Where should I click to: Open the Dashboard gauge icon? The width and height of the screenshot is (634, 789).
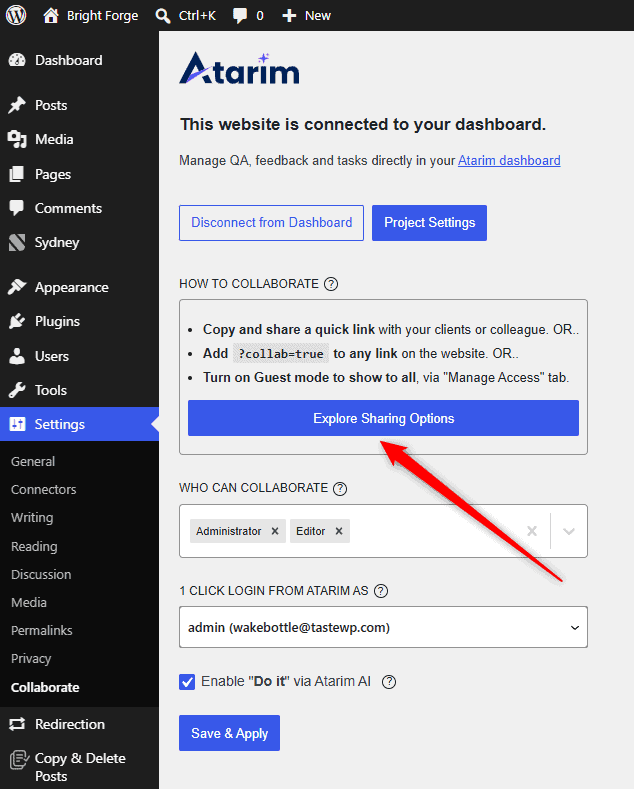pyautogui.click(x=17, y=60)
